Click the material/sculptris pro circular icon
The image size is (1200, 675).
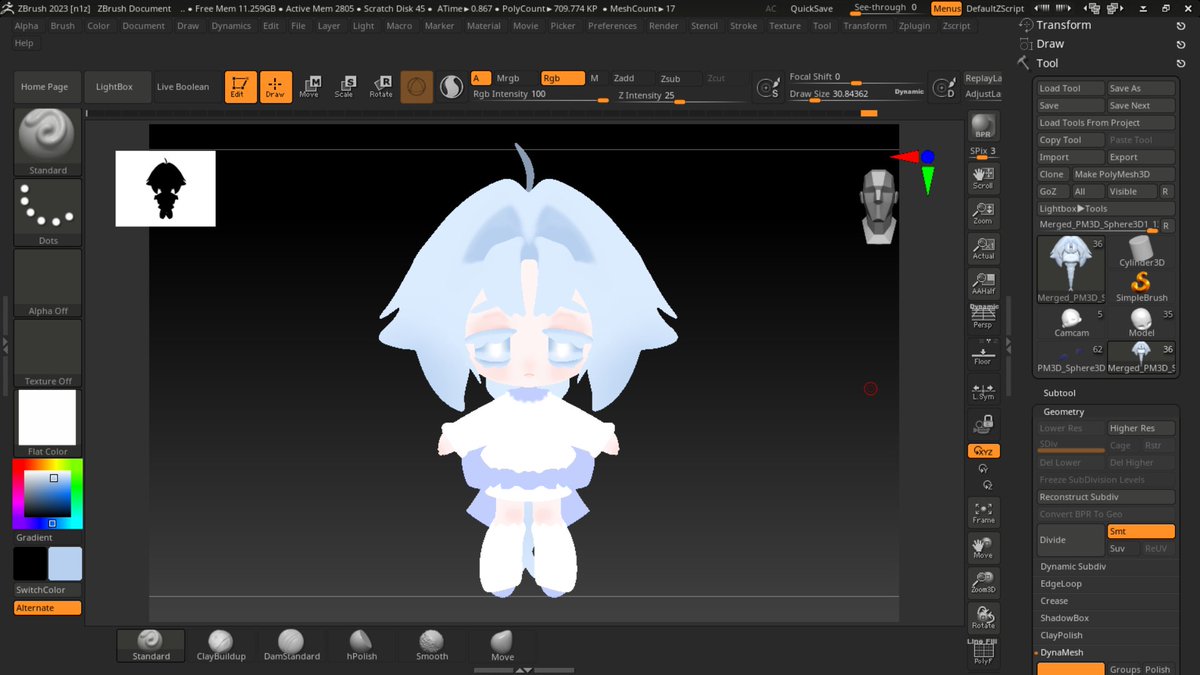tap(451, 87)
